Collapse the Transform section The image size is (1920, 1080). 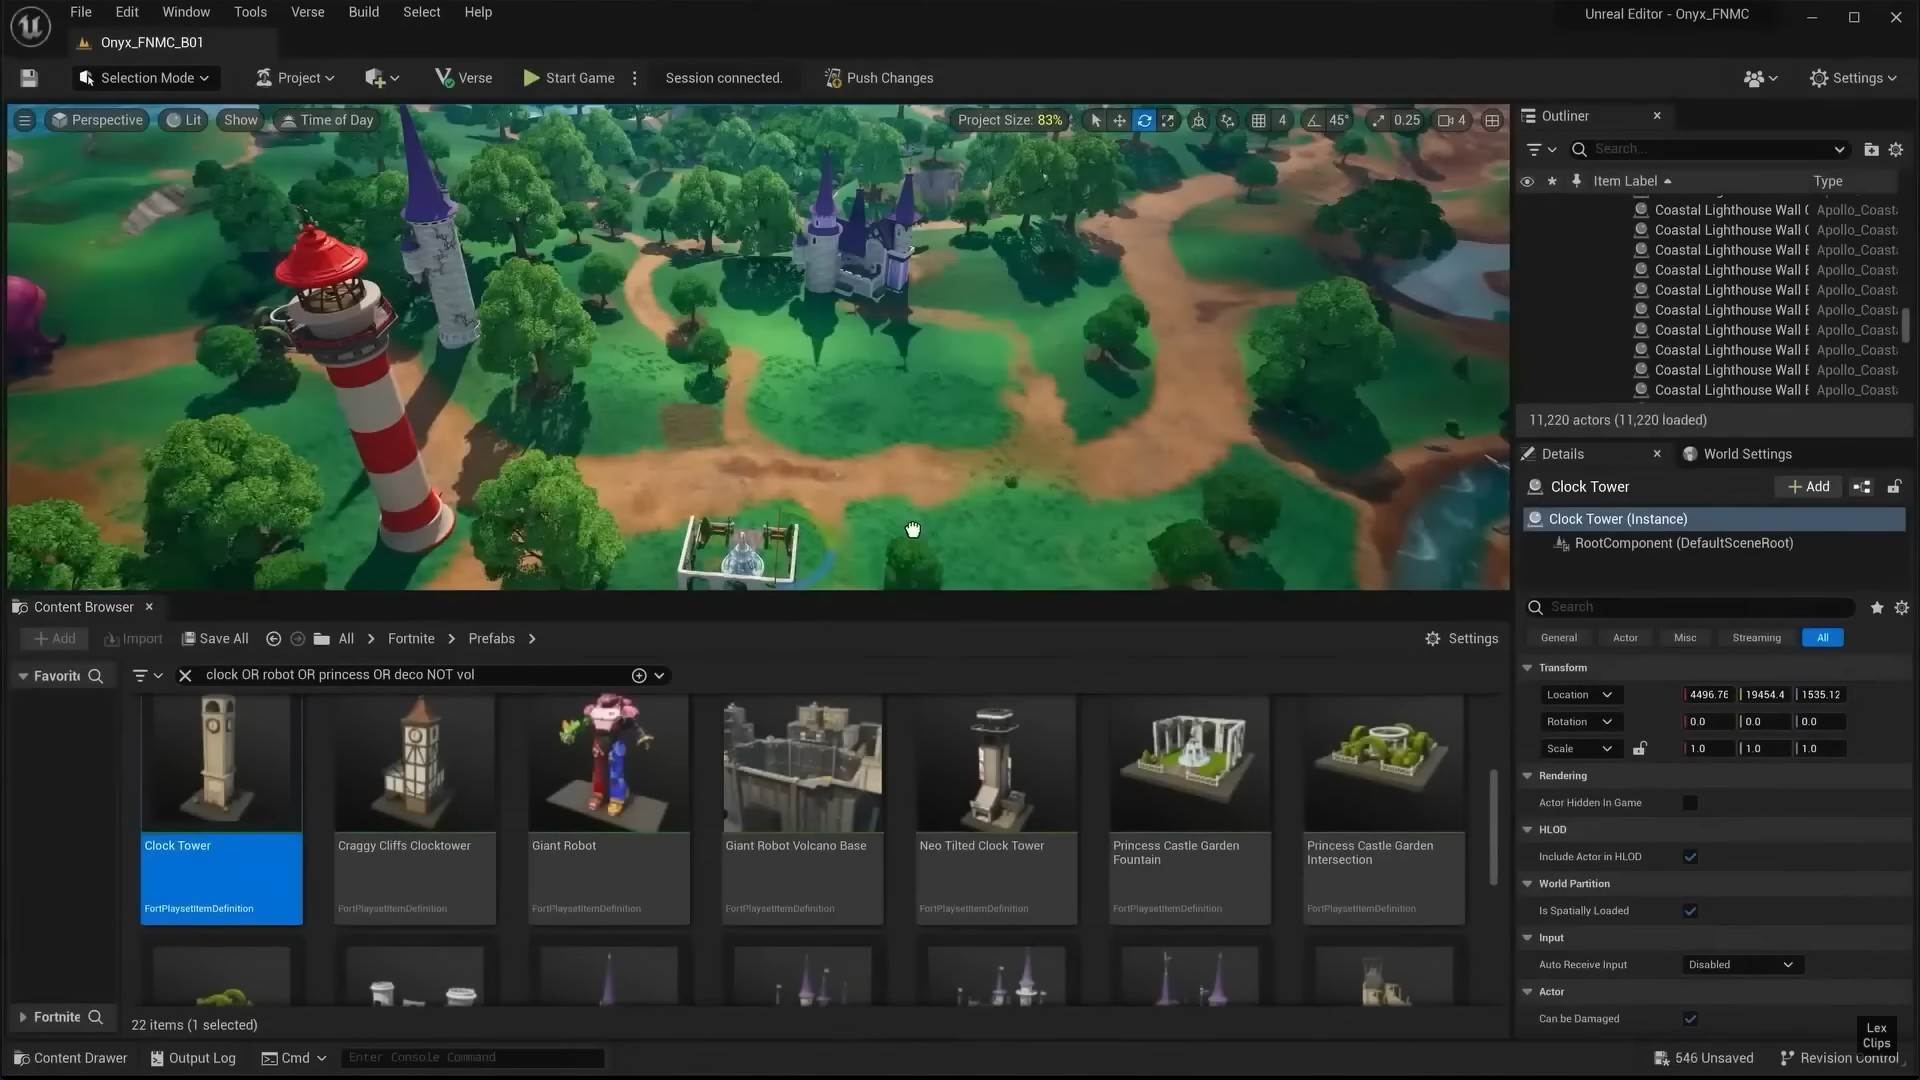tap(1527, 668)
